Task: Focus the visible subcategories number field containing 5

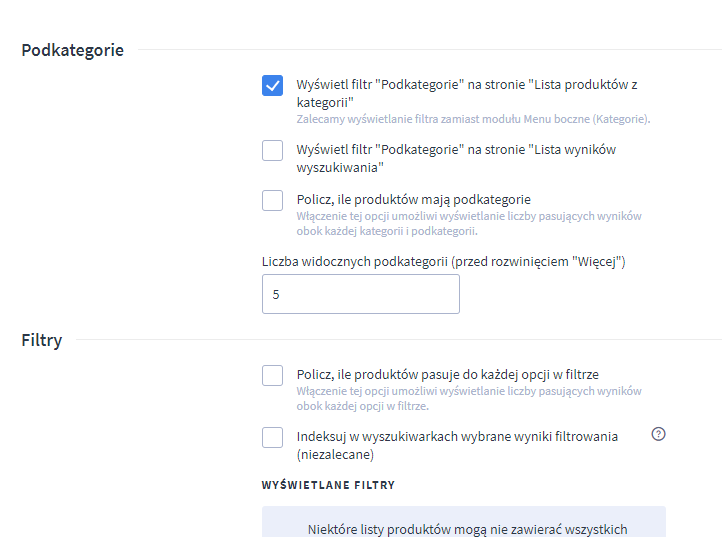Action: click(x=361, y=294)
